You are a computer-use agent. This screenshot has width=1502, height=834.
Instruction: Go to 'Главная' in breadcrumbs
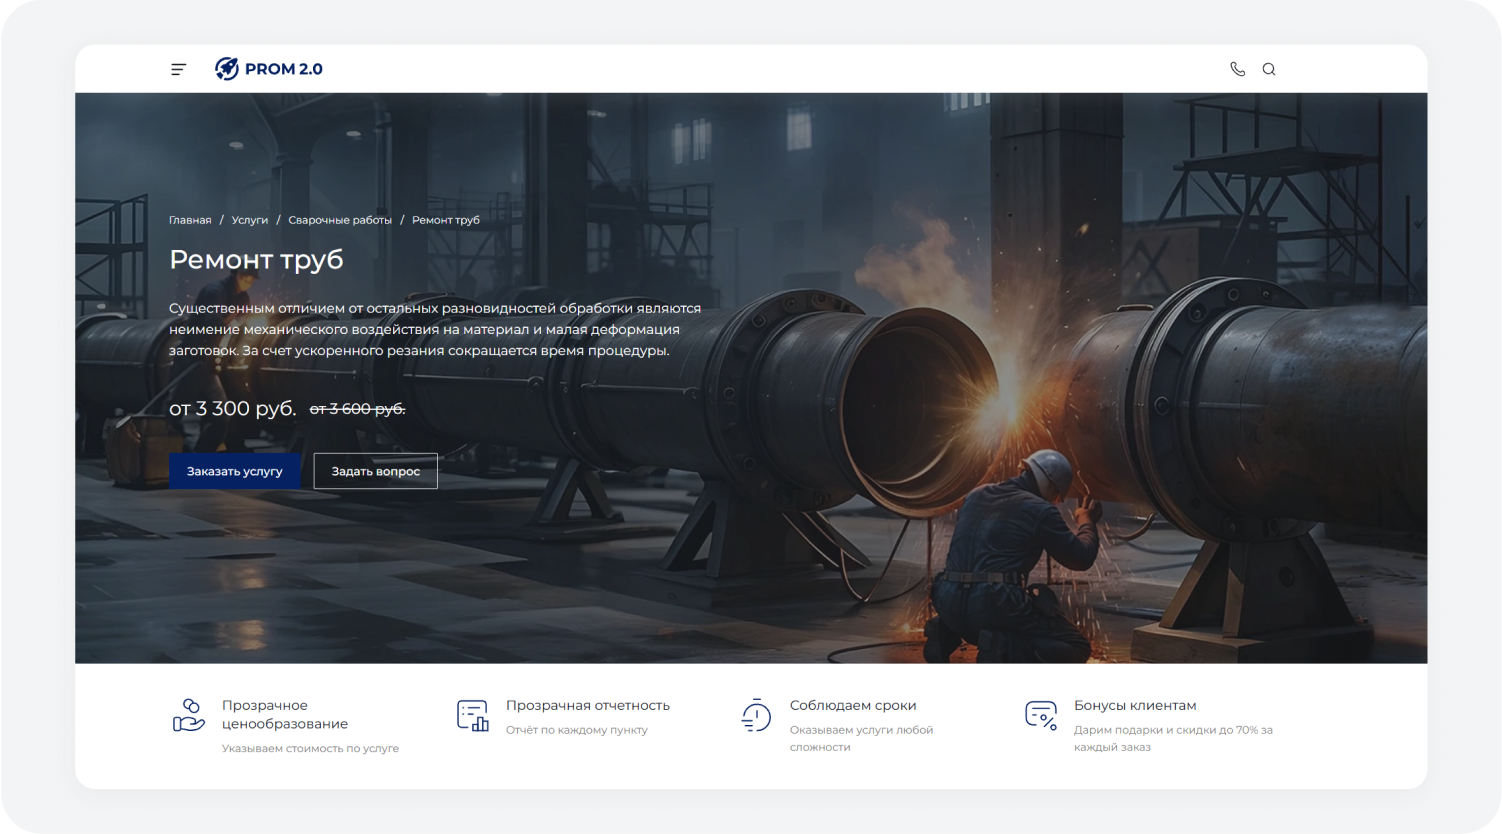point(190,220)
